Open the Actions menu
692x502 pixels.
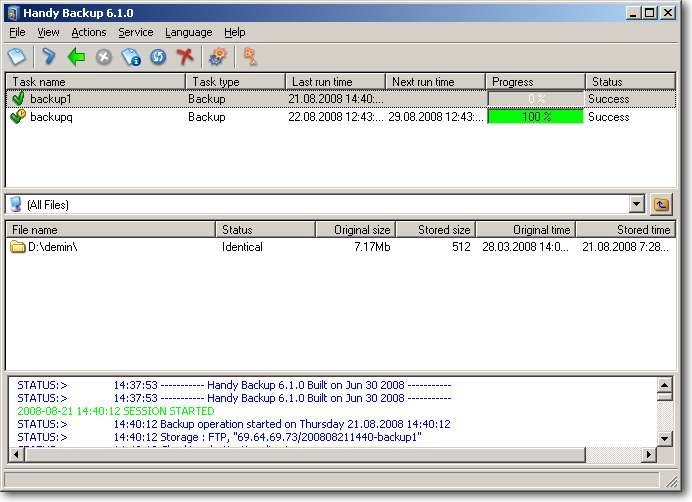click(x=89, y=32)
